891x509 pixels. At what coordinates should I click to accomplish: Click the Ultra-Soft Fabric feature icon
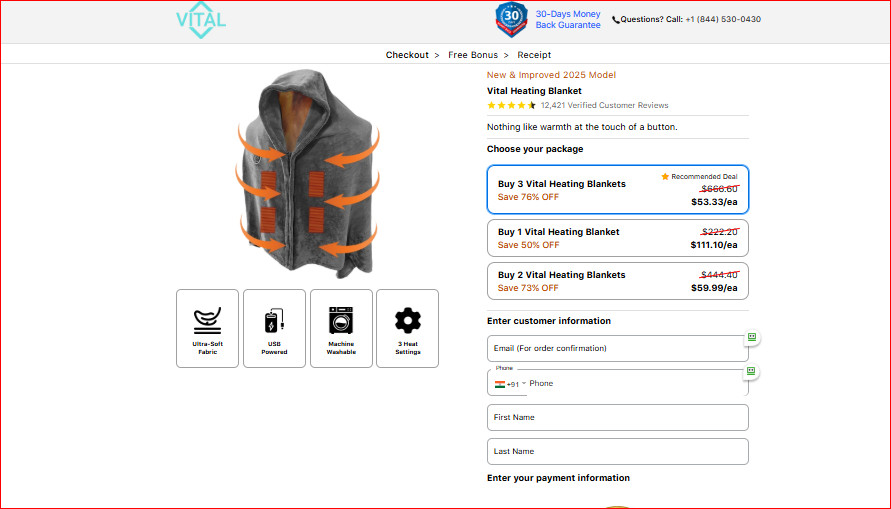(207, 321)
